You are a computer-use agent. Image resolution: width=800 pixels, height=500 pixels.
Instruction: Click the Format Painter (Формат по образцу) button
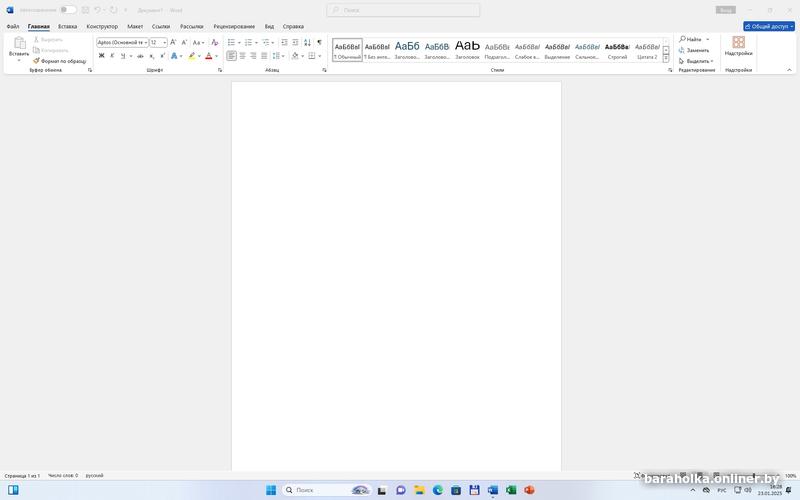coord(60,61)
